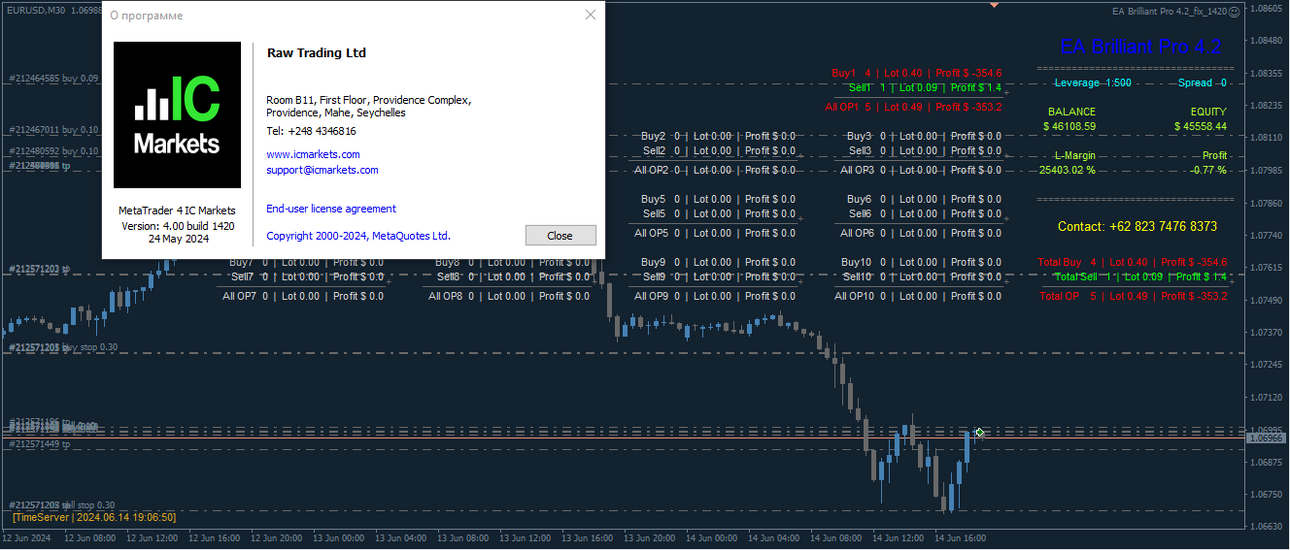Click the #212571203 sell stop 0.30 order label
1290x551 pixels.
(x=62, y=505)
